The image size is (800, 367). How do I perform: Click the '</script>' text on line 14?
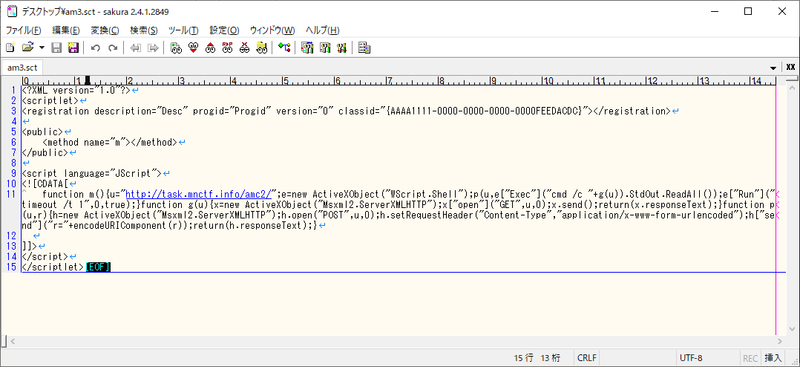click(x=45, y=256)
